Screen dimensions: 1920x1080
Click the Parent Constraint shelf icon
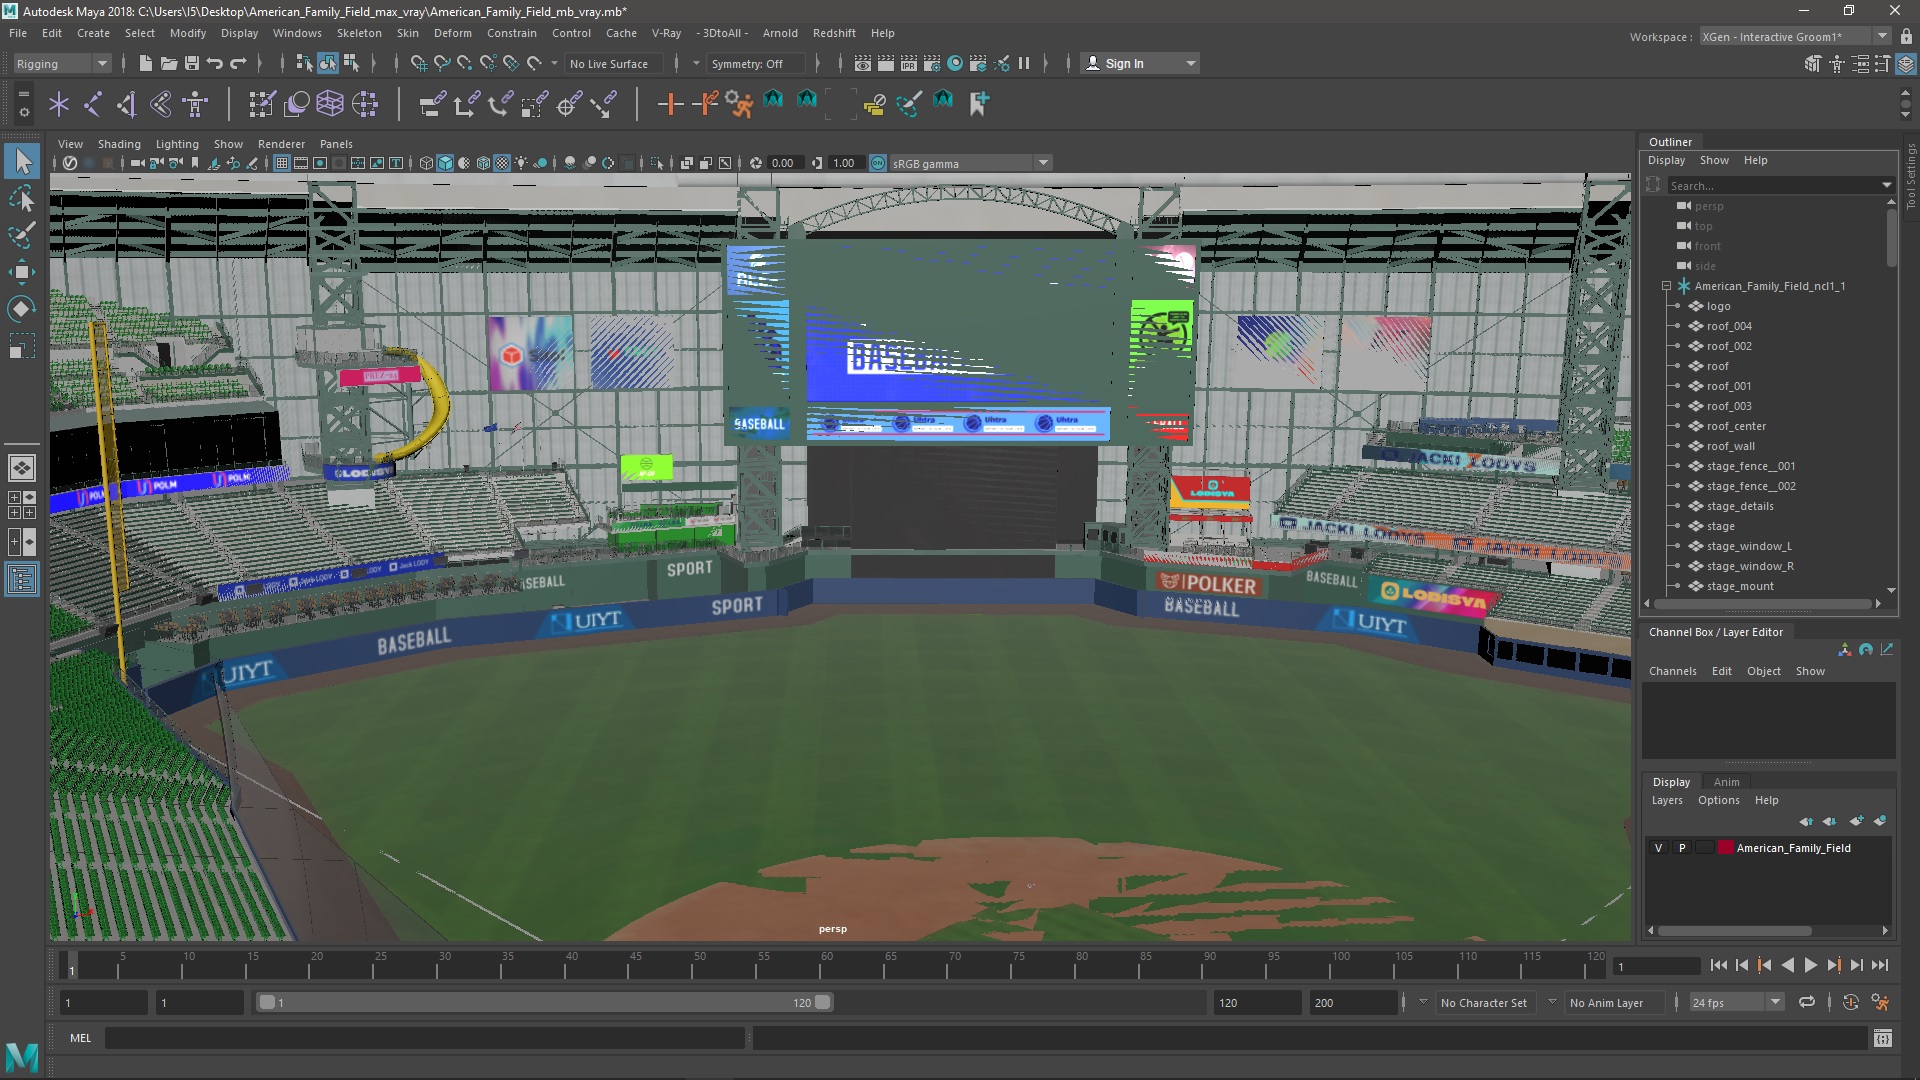pyautogui.click(x=432, y=104)
